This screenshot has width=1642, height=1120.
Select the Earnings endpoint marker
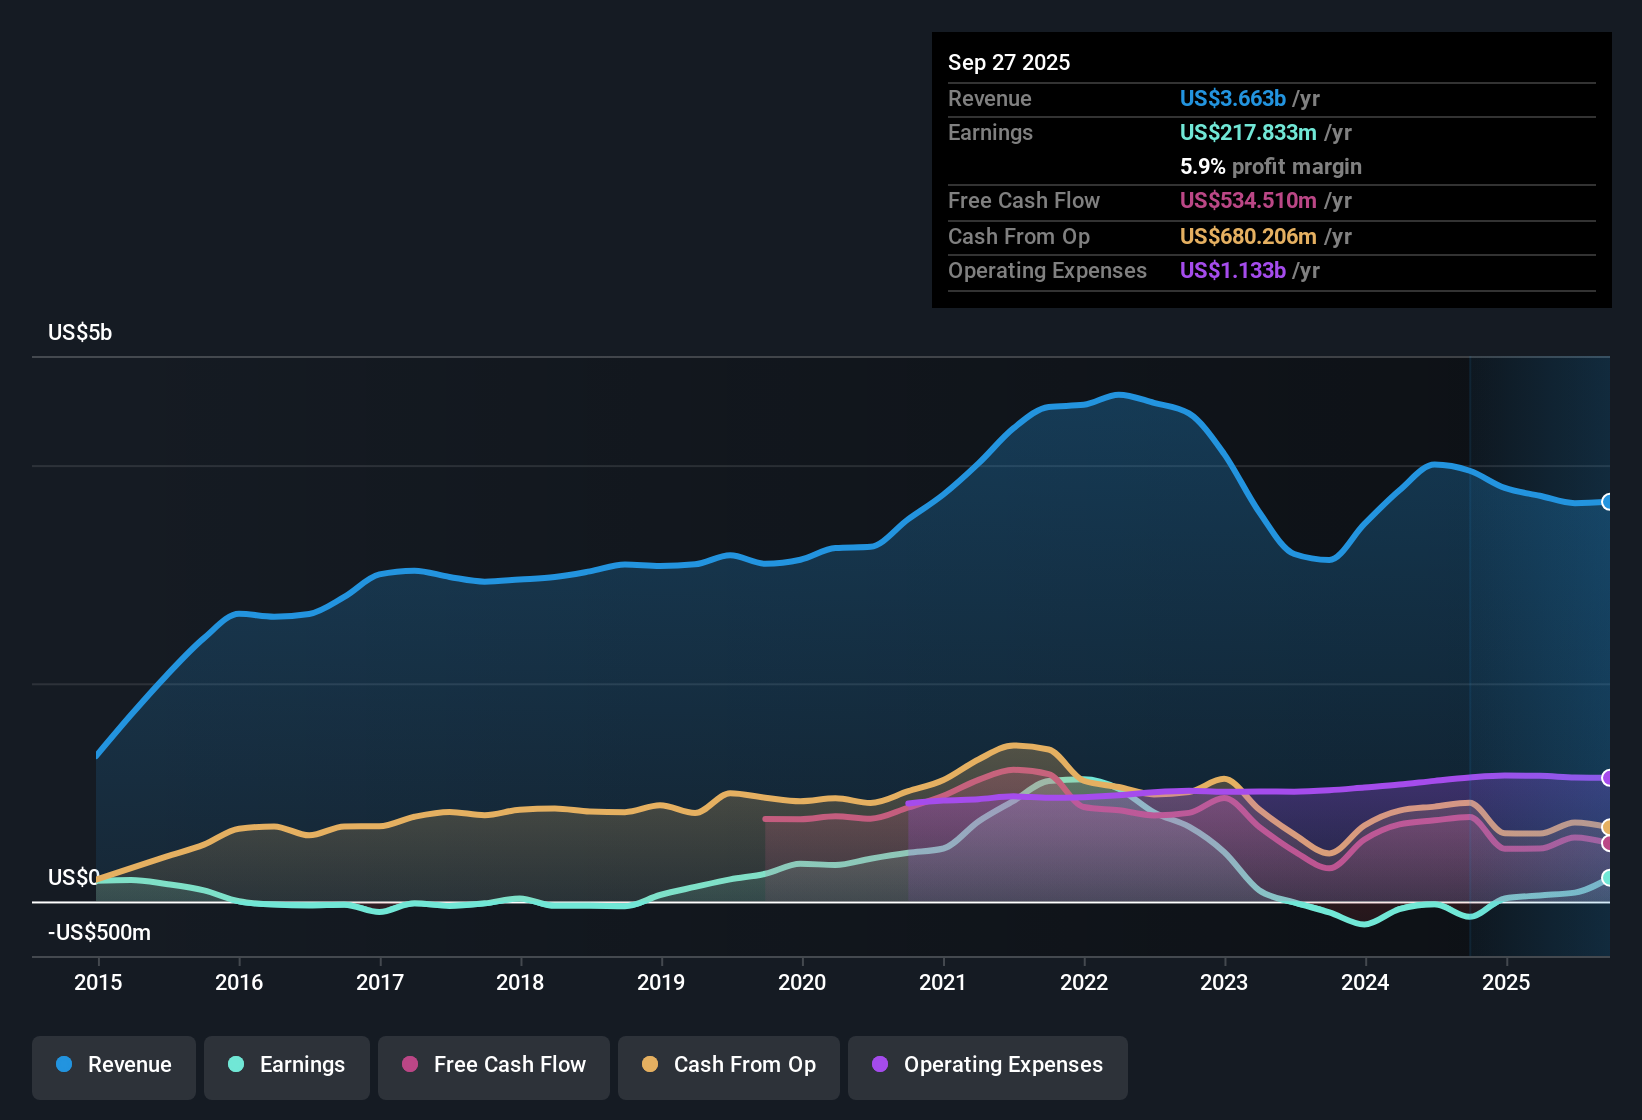point(1608,878)
